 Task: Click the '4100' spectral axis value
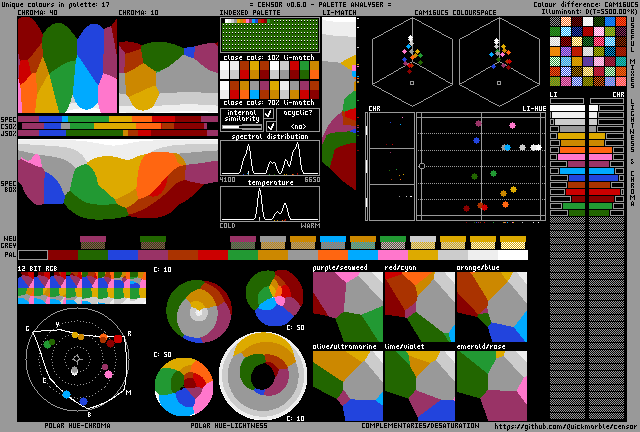click(227, 180)
